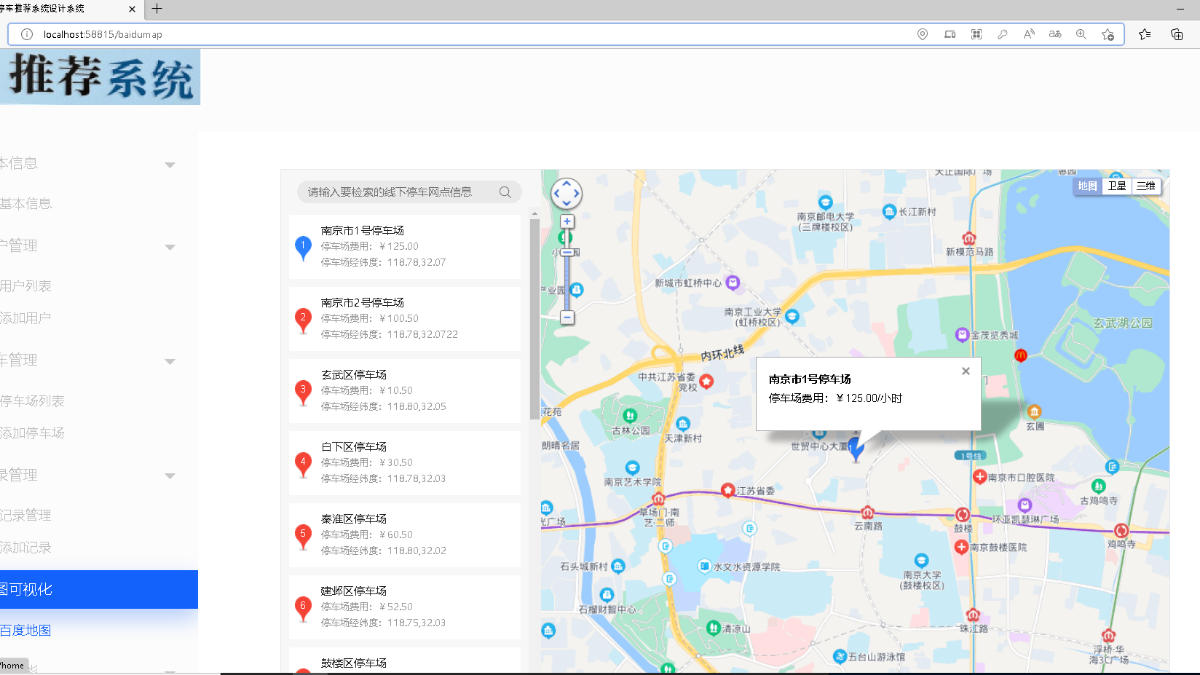
Task: Switch map to 三维 3D view
Action: [x=1146, y=186]
